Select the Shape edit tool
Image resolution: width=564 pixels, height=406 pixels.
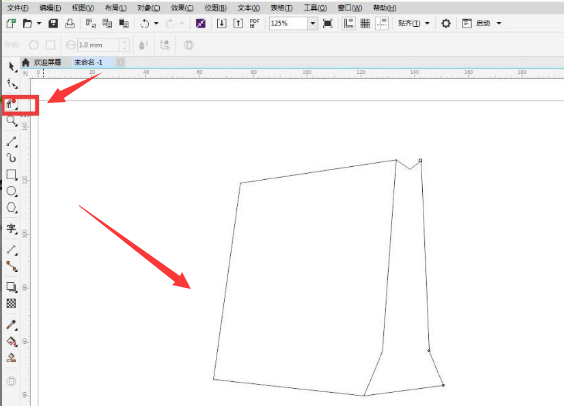12,84
